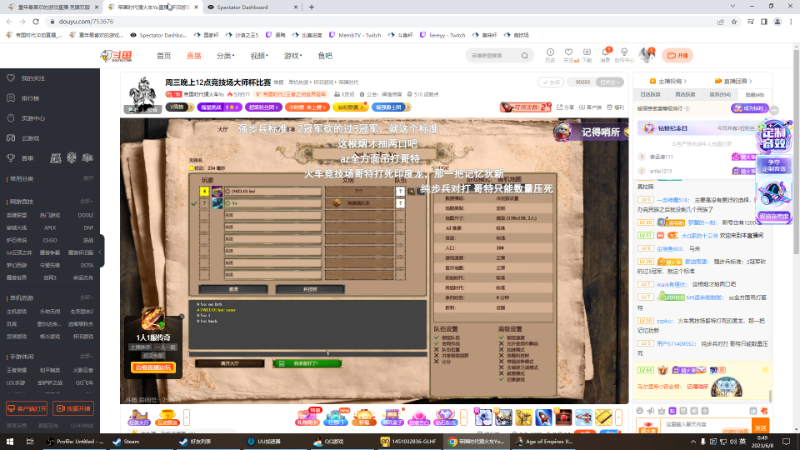Screen dimensions: 800x450
Task: Bookmark this page with star icon
Action: [x=734, y=21]
